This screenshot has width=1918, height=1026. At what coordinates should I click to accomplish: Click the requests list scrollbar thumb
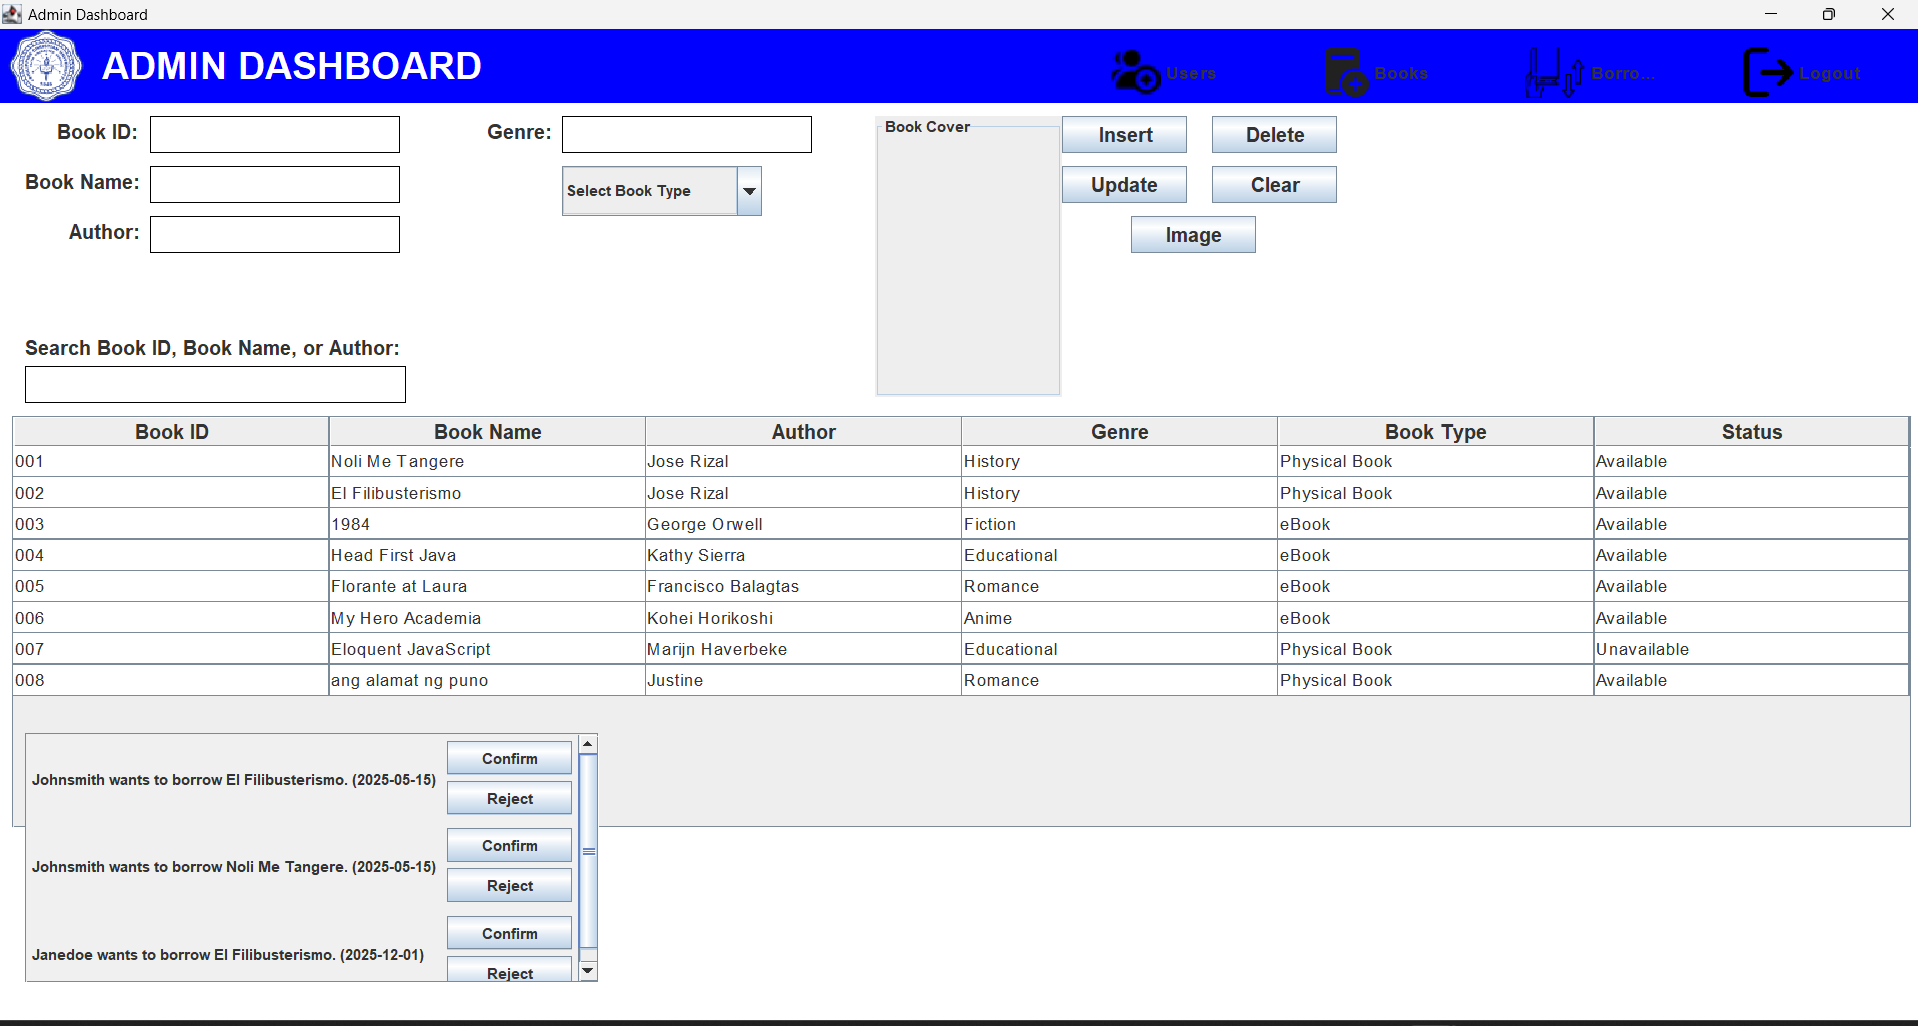[588, 851]
